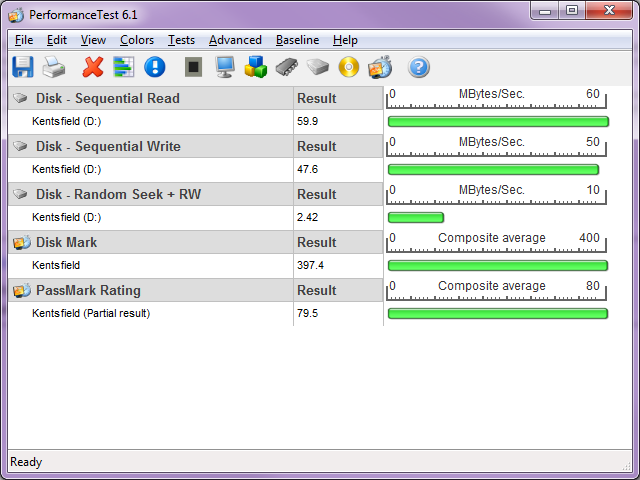Image resolution: width=640 pixels, height=480 pixels.
Task: Run the 2D graphics monitor icon
Action: [x=225, y=67]
